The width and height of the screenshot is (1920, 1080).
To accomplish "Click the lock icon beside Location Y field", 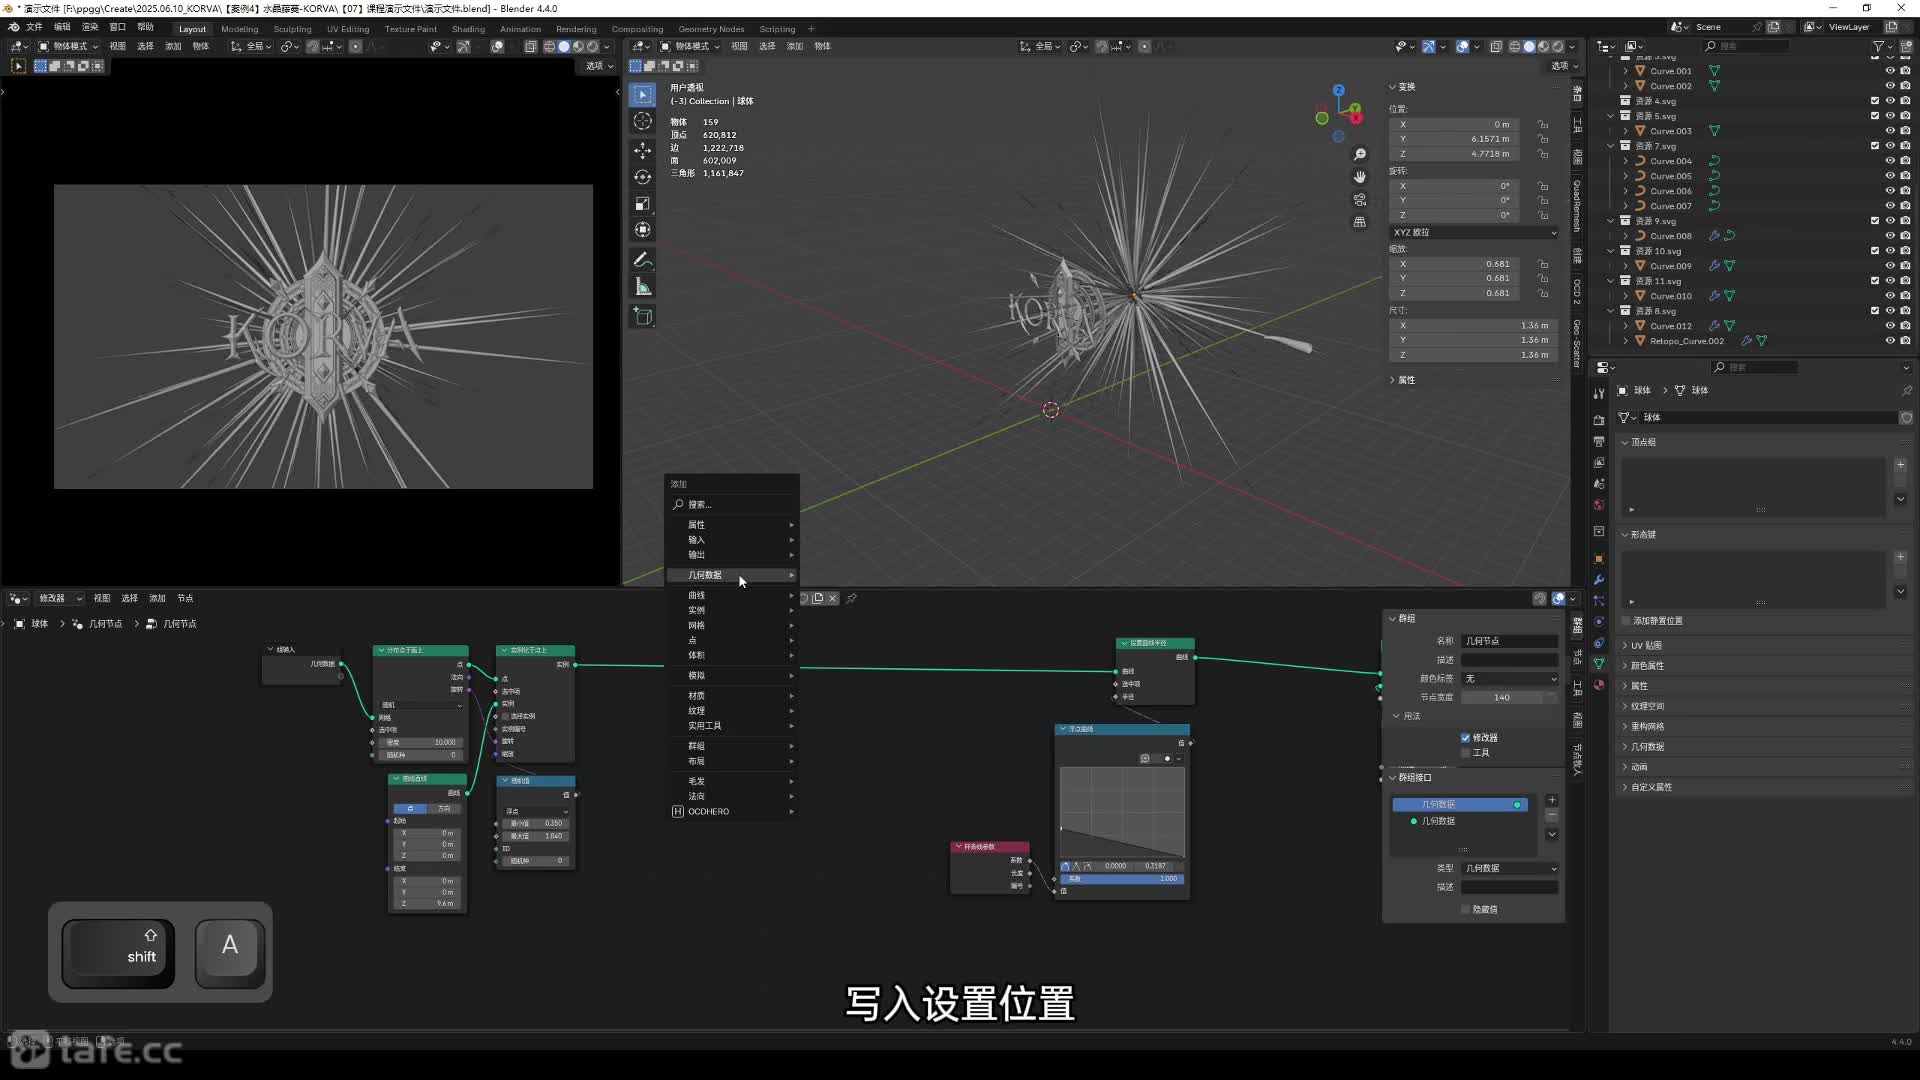I will (1543, 139).
